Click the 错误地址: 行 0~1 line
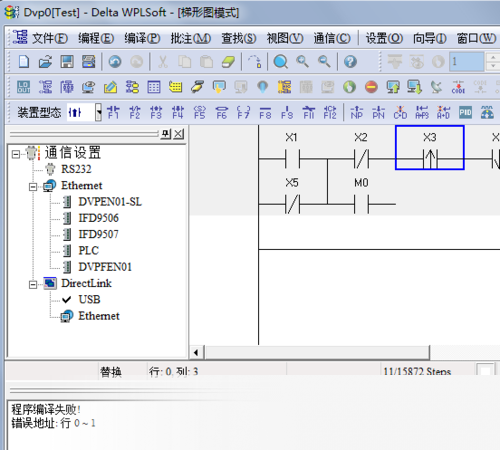 pos(54,423)
